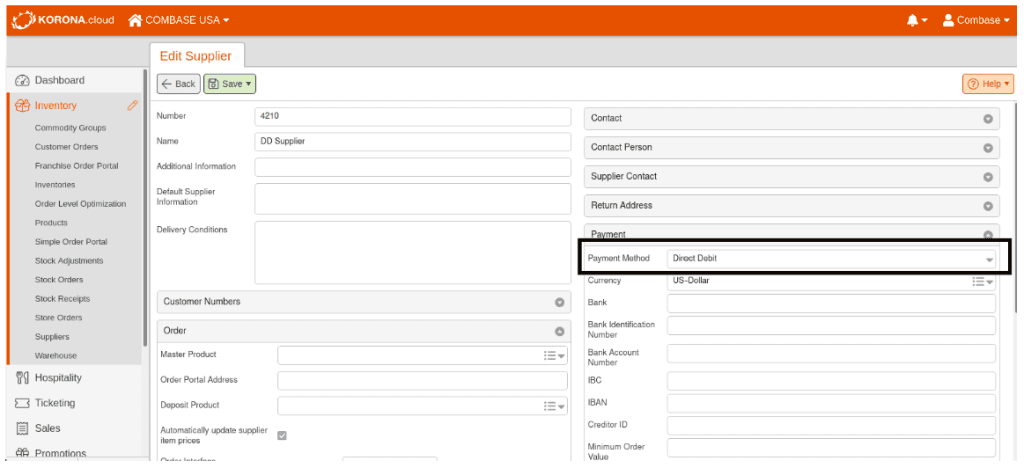Click the notification bell icon

(914, 20)
